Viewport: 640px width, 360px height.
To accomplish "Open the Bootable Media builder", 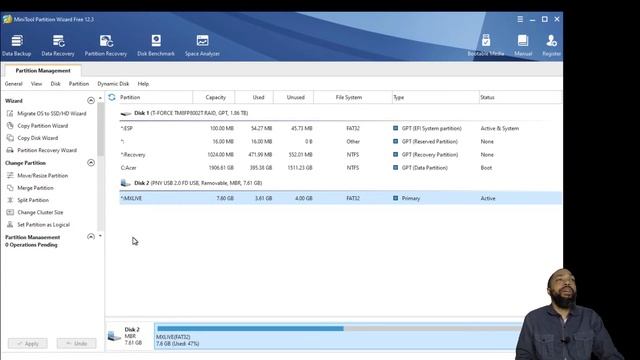I will [x=486, y=45].
